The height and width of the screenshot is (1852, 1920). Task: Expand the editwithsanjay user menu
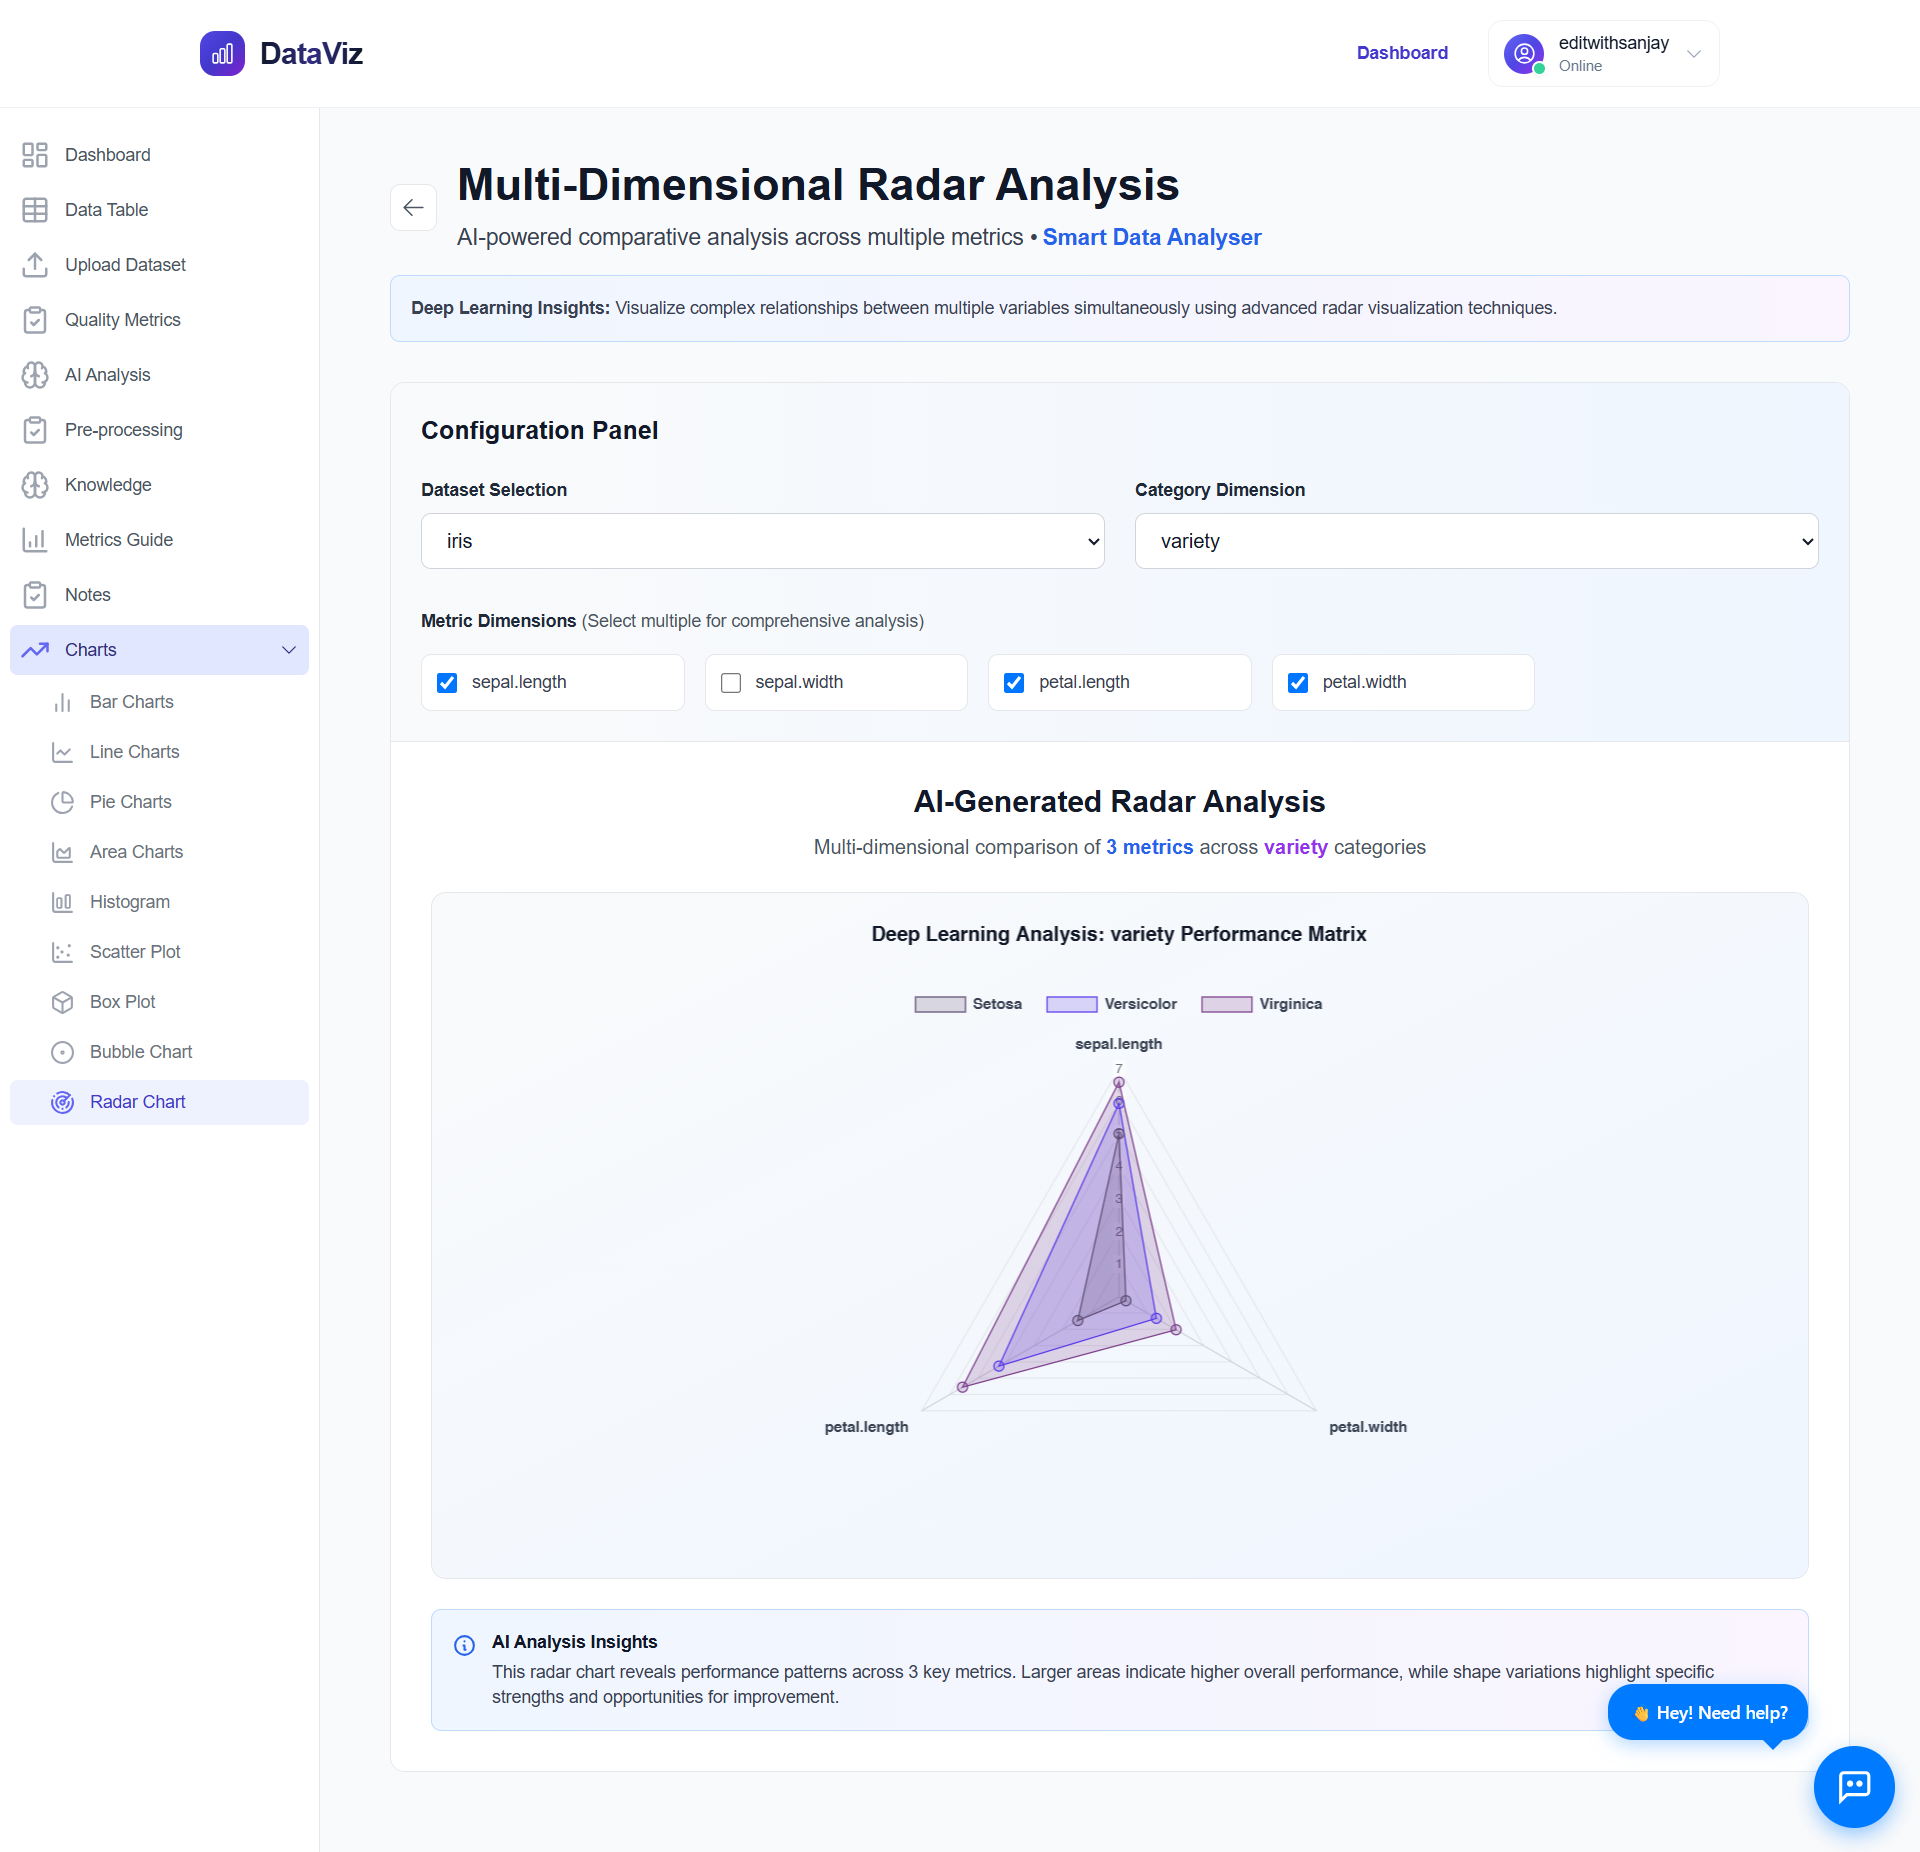(x=1603, y=54)
